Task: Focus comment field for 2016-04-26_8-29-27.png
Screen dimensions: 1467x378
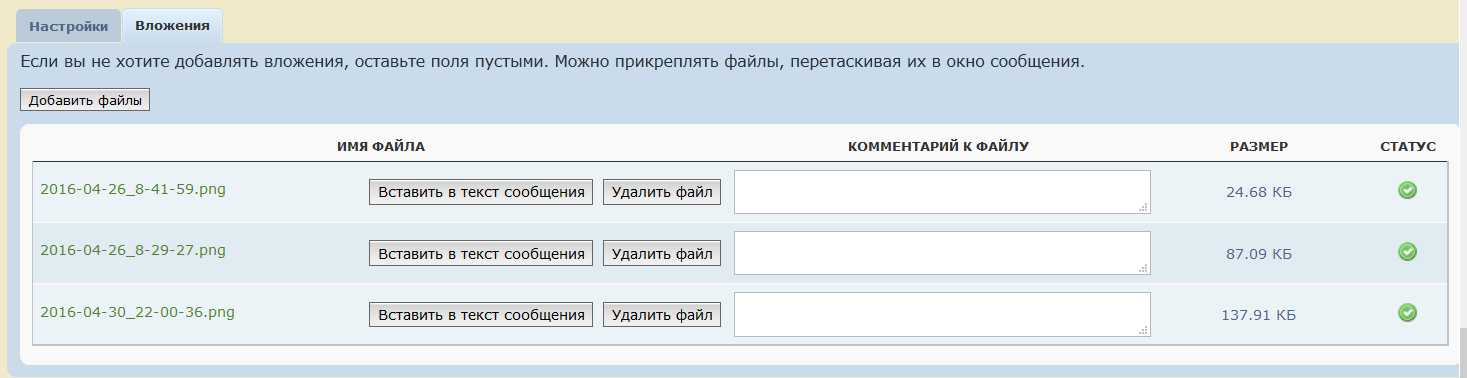Action: pos(942,253)
